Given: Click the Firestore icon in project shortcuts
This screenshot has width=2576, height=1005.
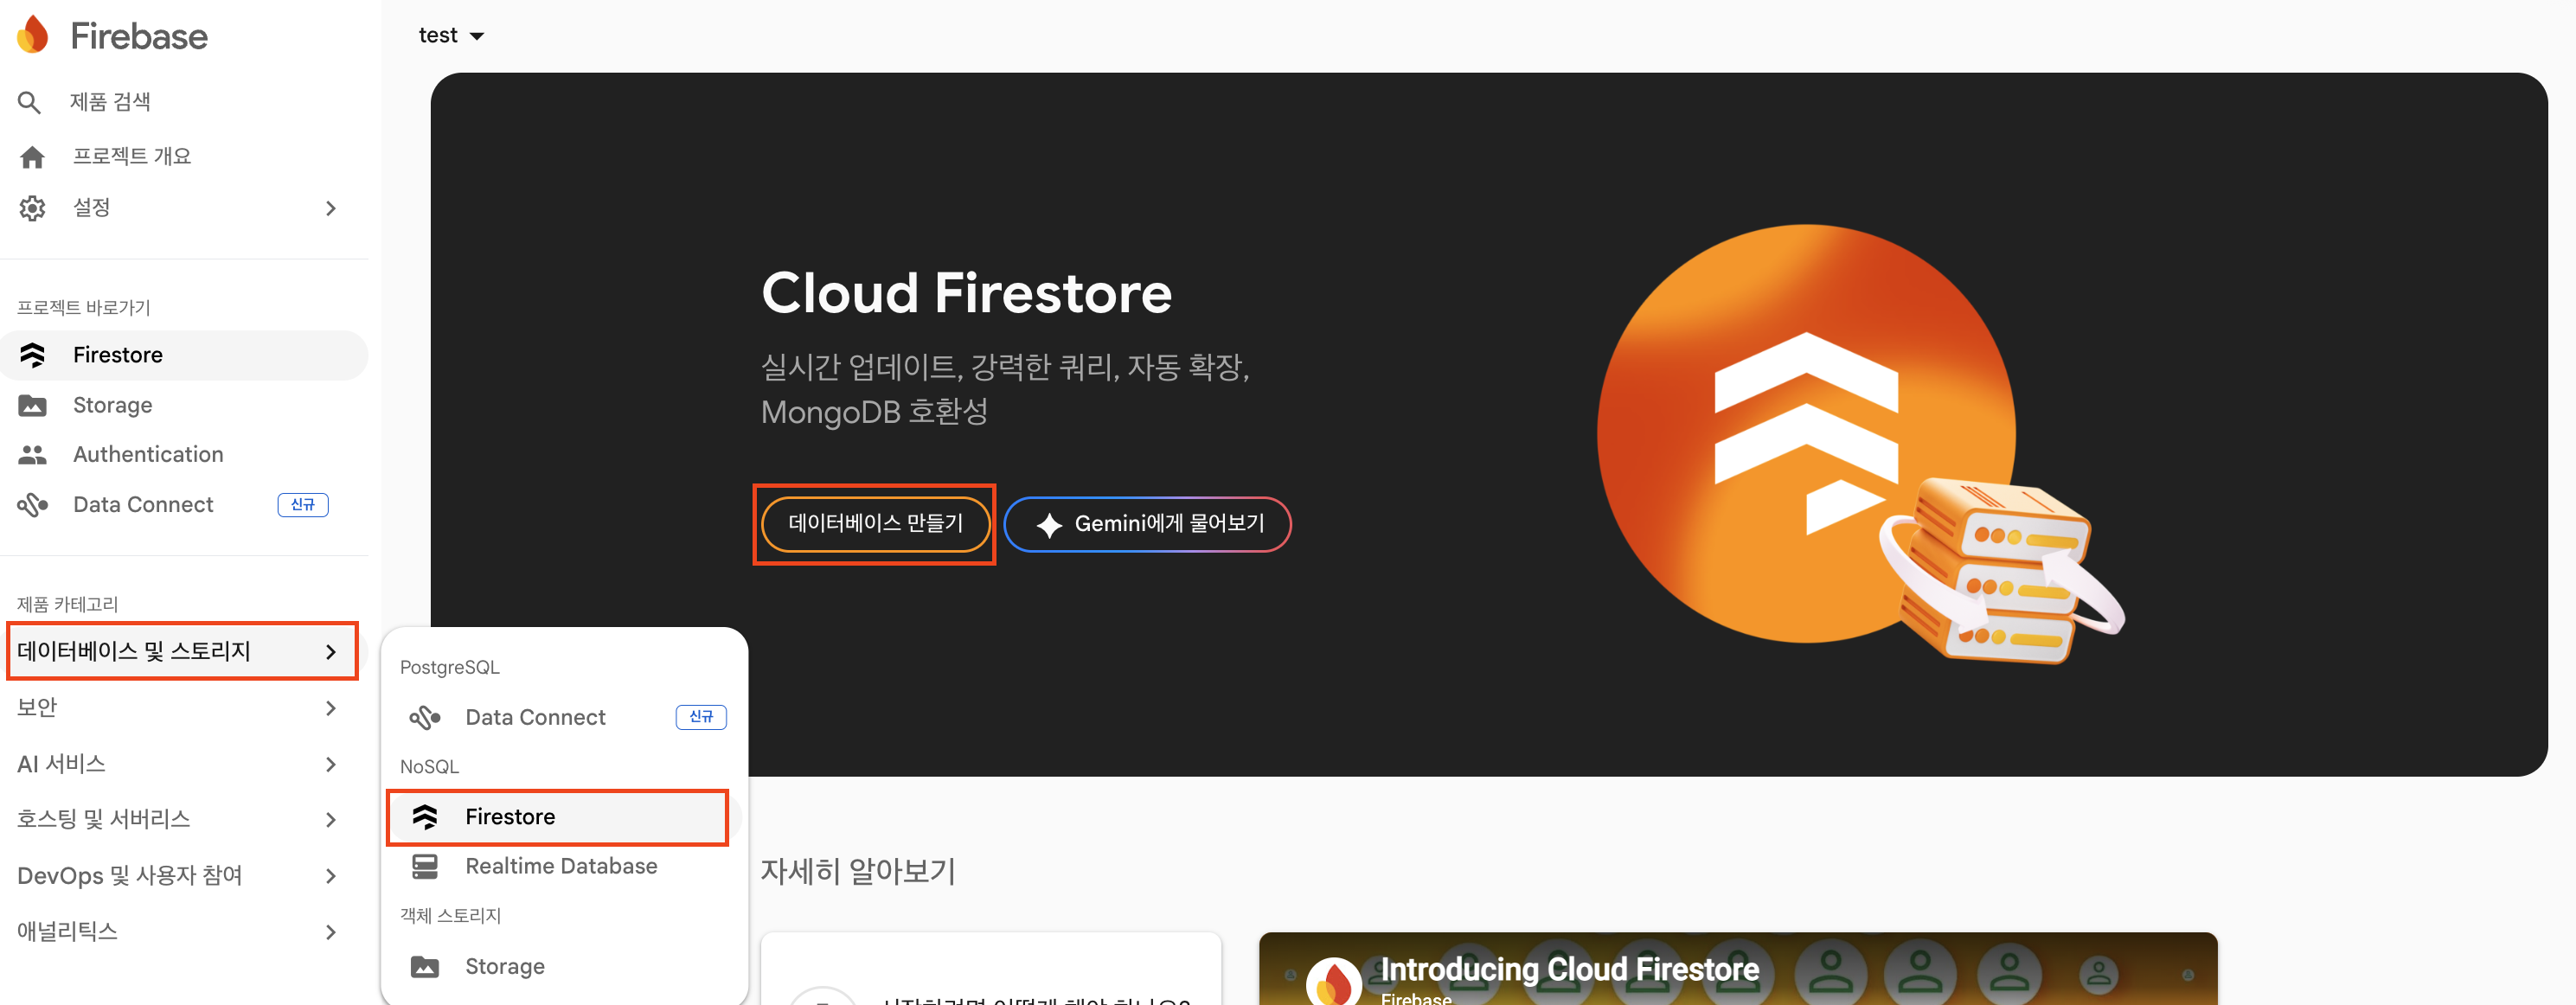Looking at the screenshot, I should coord(33,355).
